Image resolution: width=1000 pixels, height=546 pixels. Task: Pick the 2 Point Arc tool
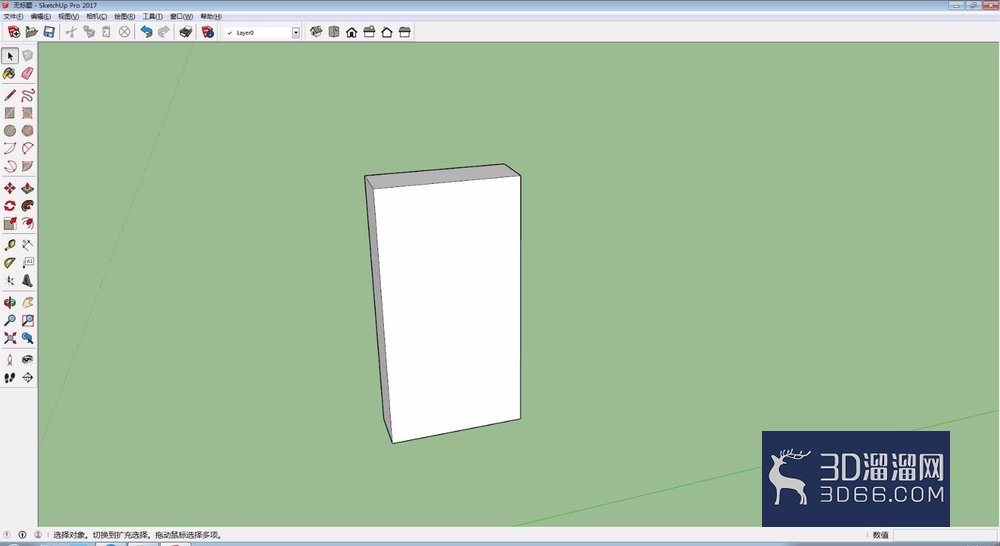(x=27, y=149)
